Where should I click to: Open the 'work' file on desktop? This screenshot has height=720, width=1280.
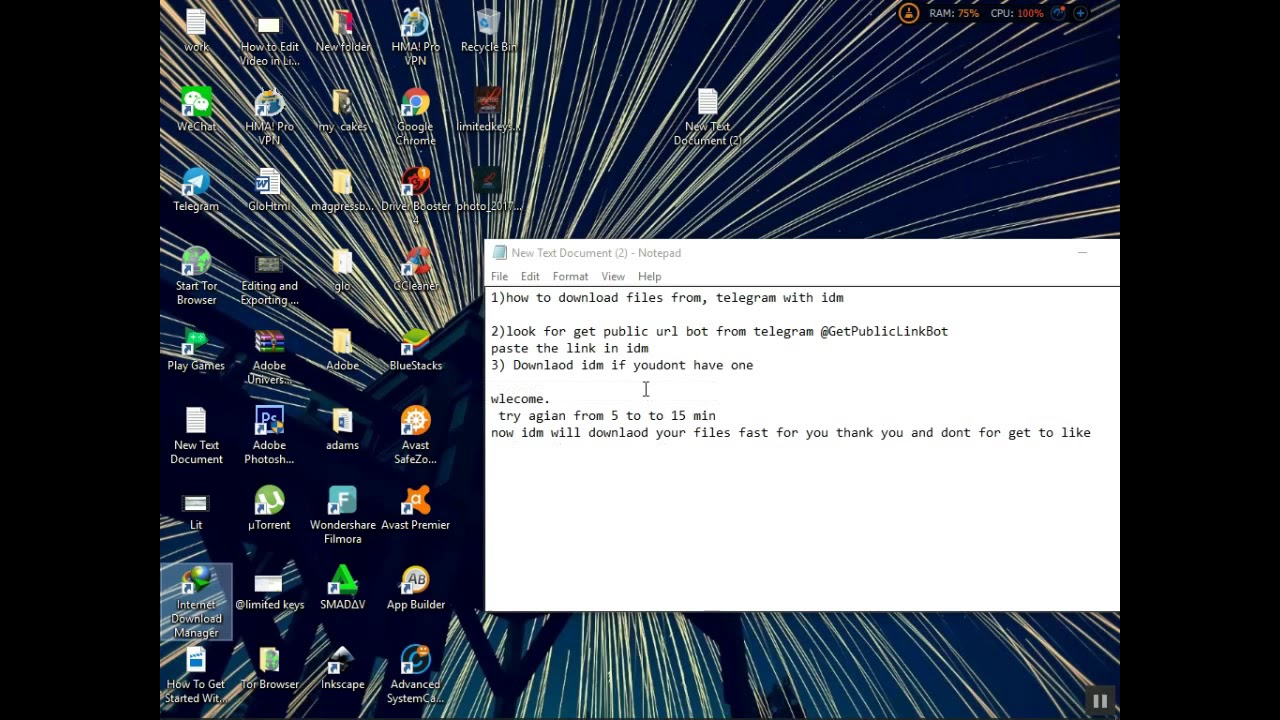click(x=196, y=31)
